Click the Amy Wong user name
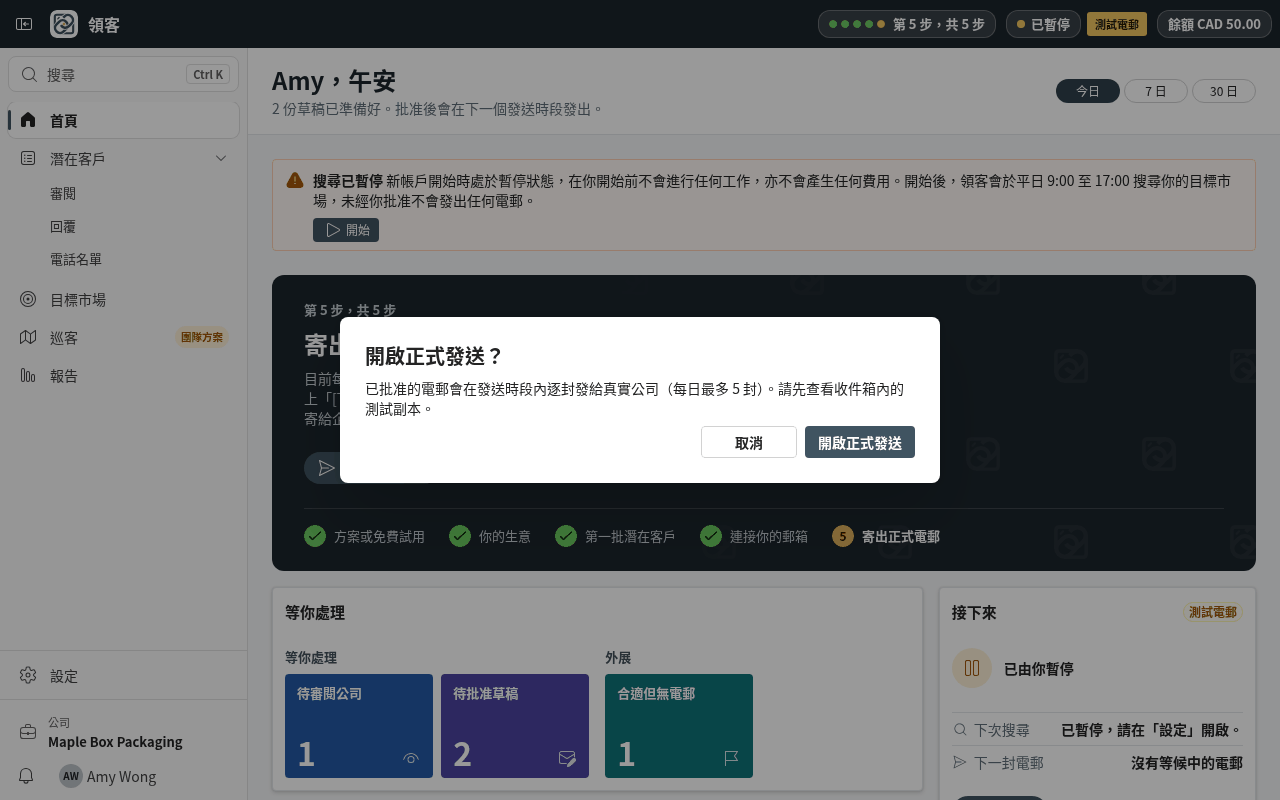Screen dimensions: 1280x800 122,776
